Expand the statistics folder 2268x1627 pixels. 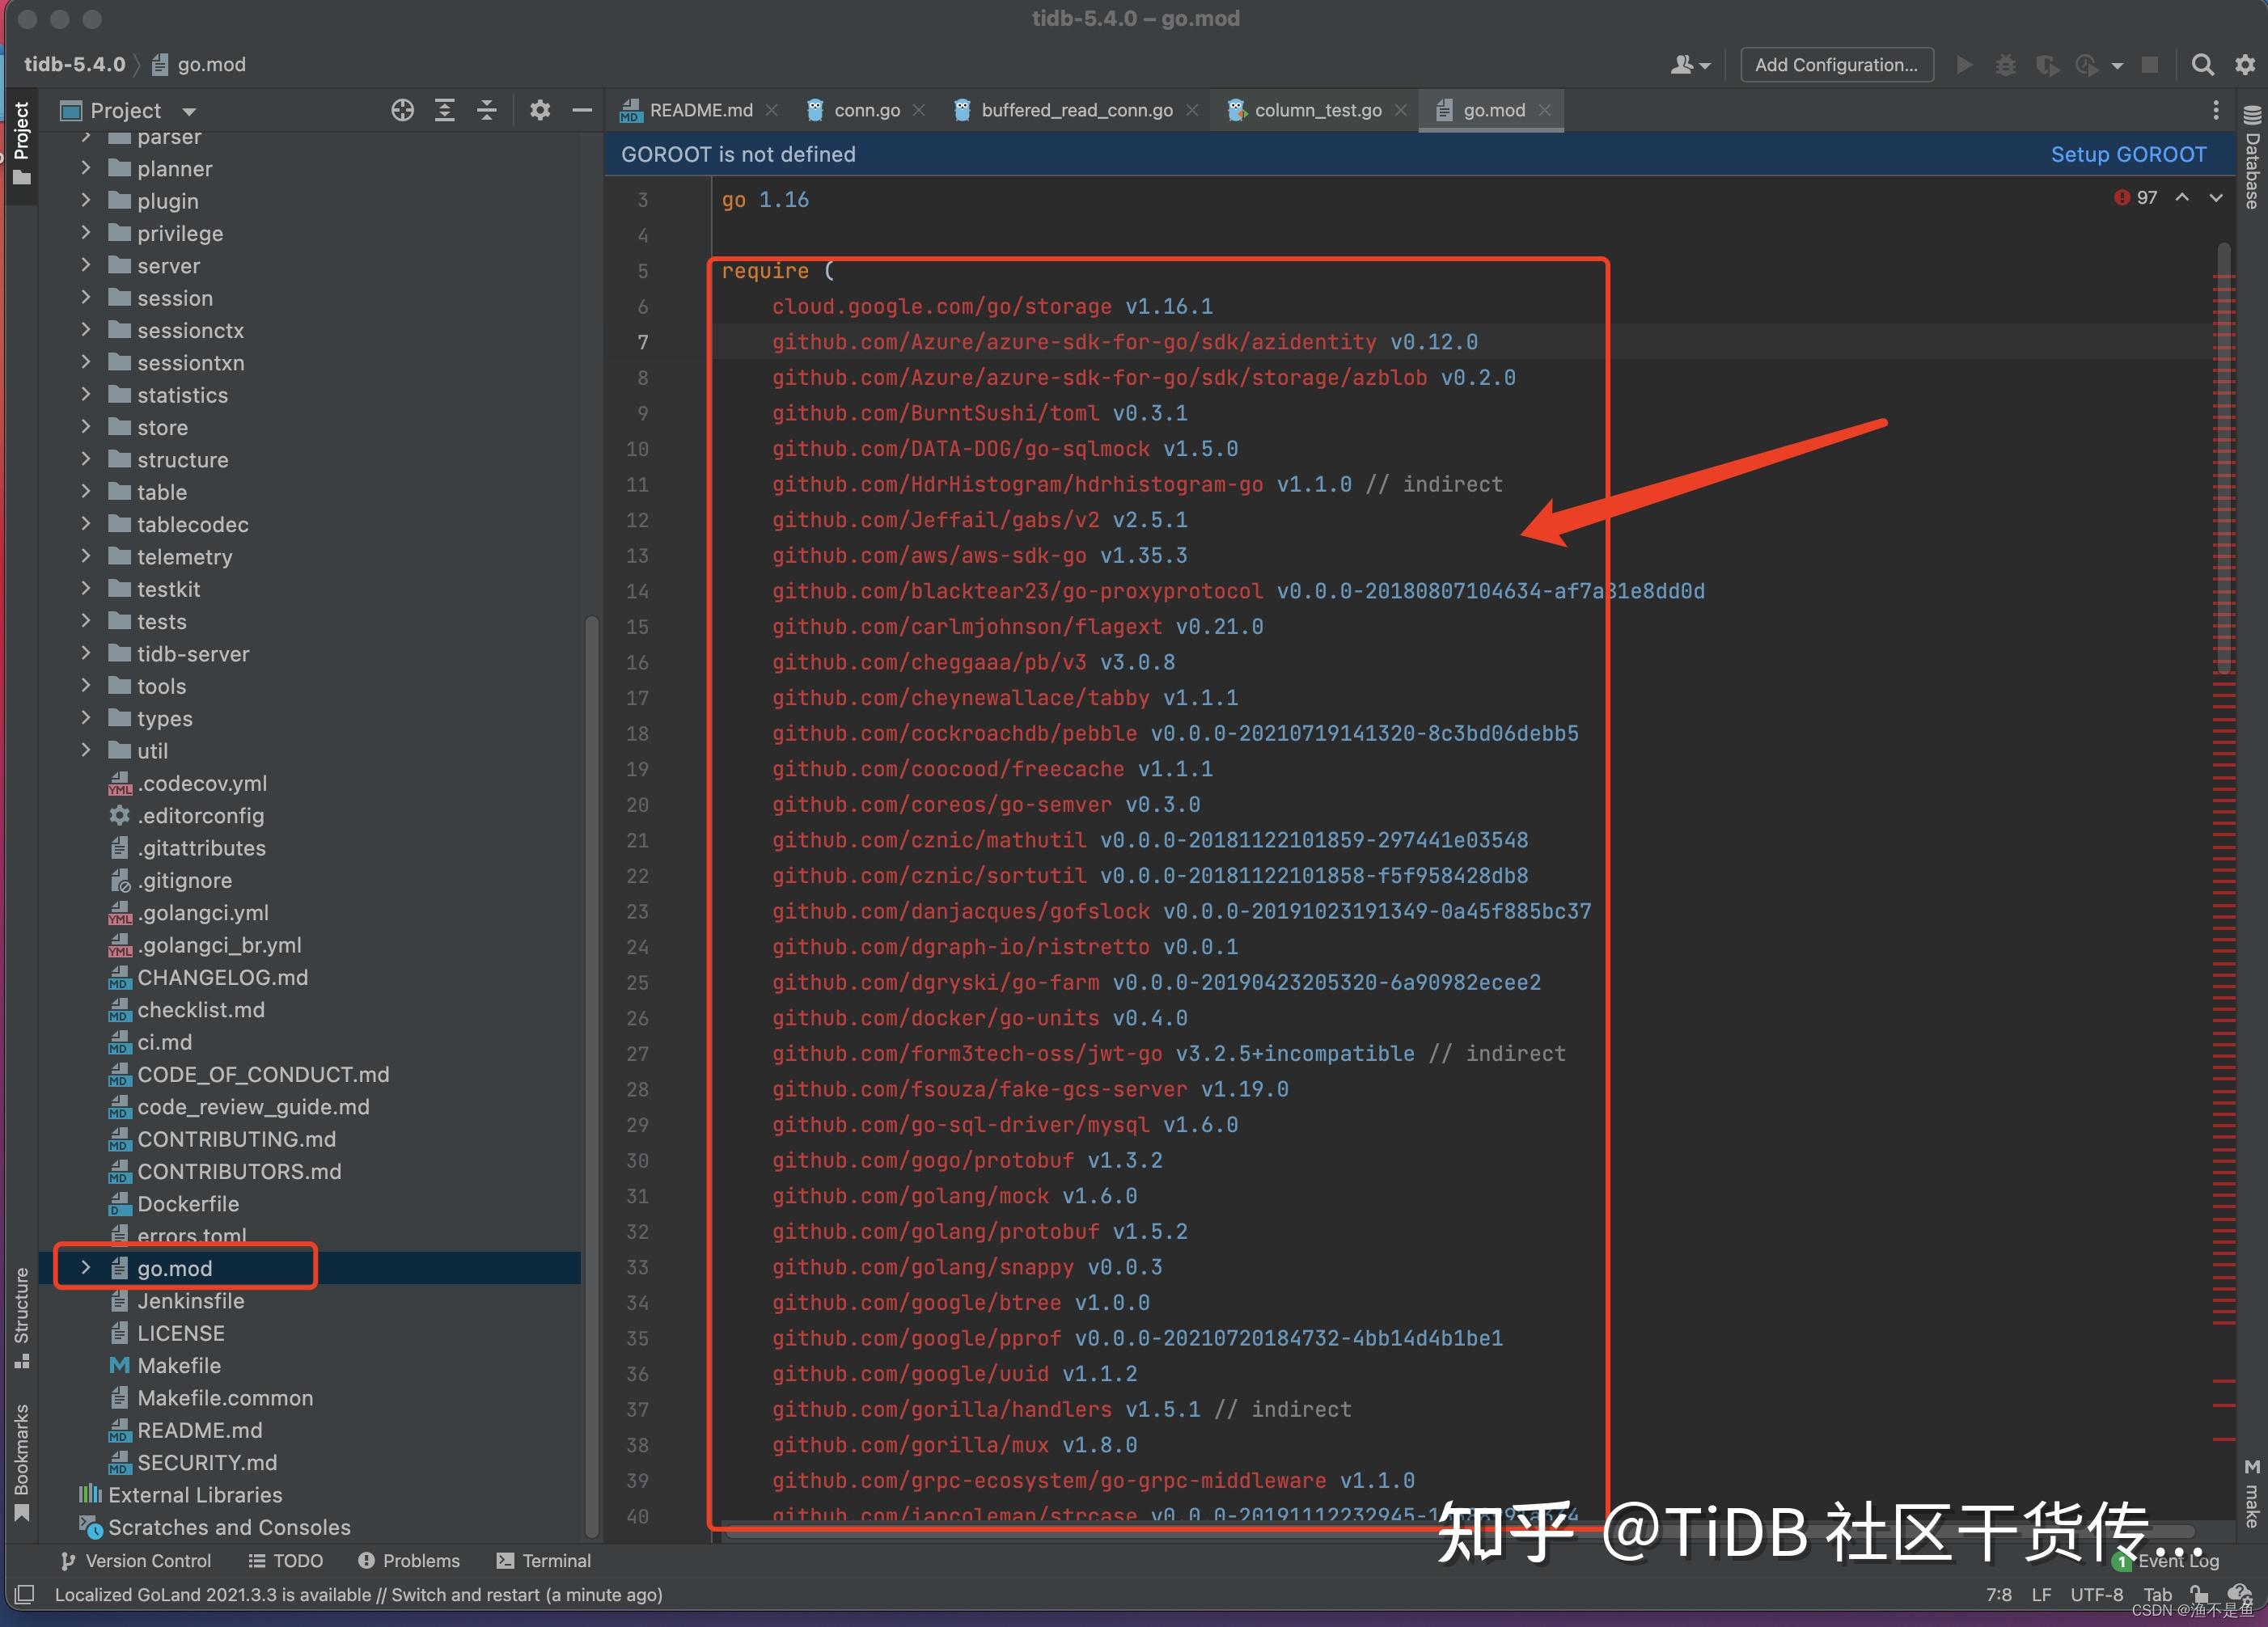[86, 394]
